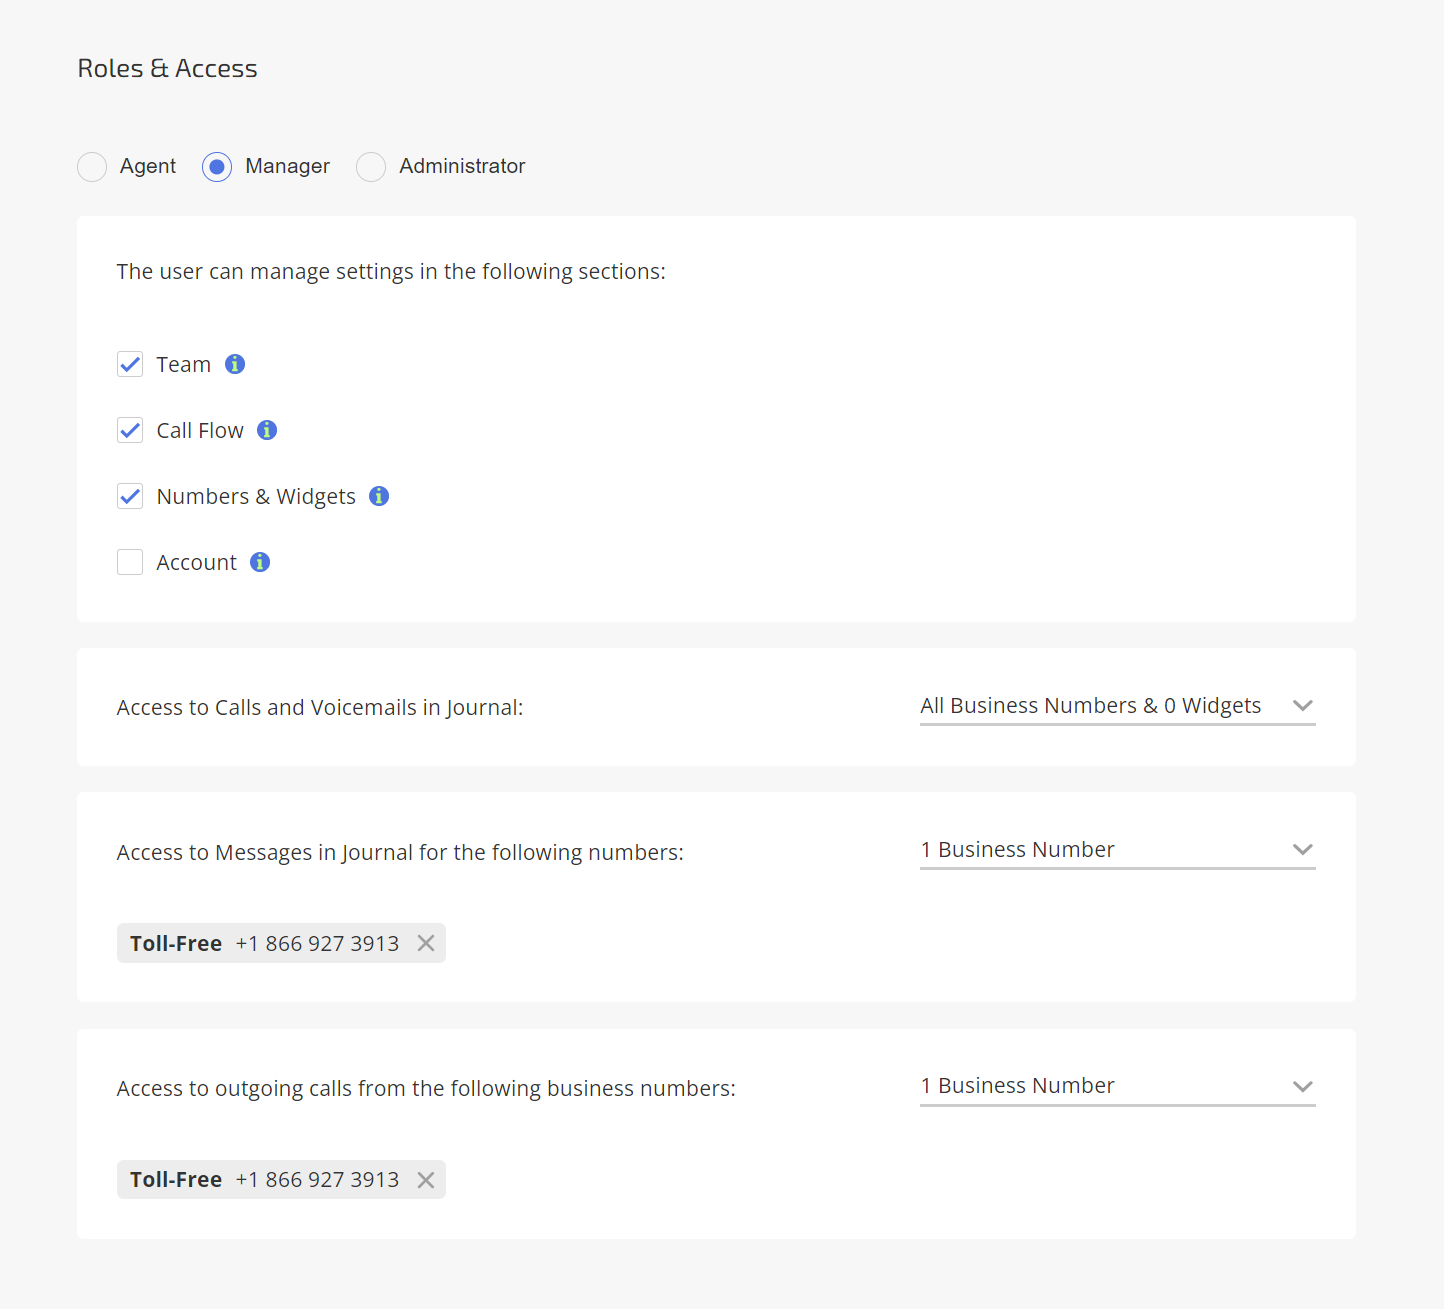Open Numbers & Widgets info icon
The image size is (1444, 1309).
[379, 496]
